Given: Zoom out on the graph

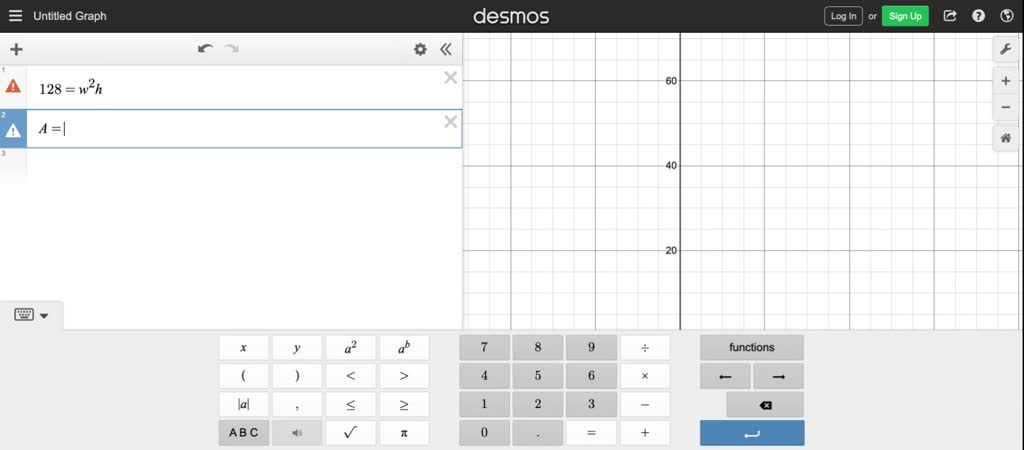Looking at the screenshot, I should pos(1005,107).
